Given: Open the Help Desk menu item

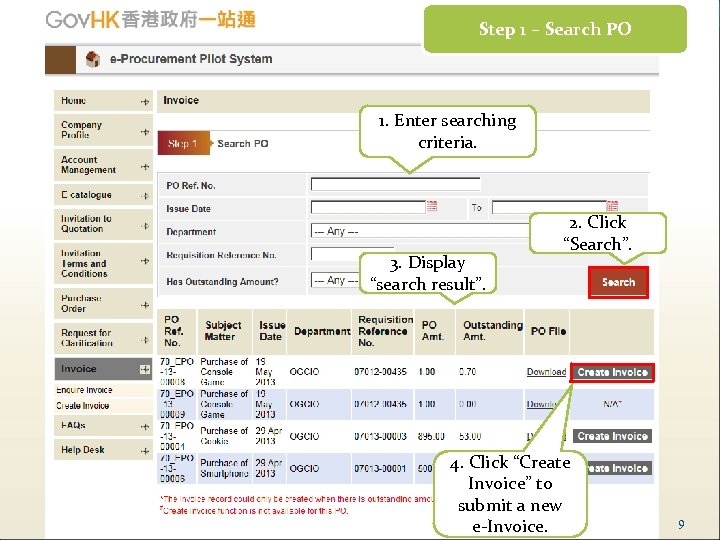Looking at the screenshot, I should (x=103, y=450).
